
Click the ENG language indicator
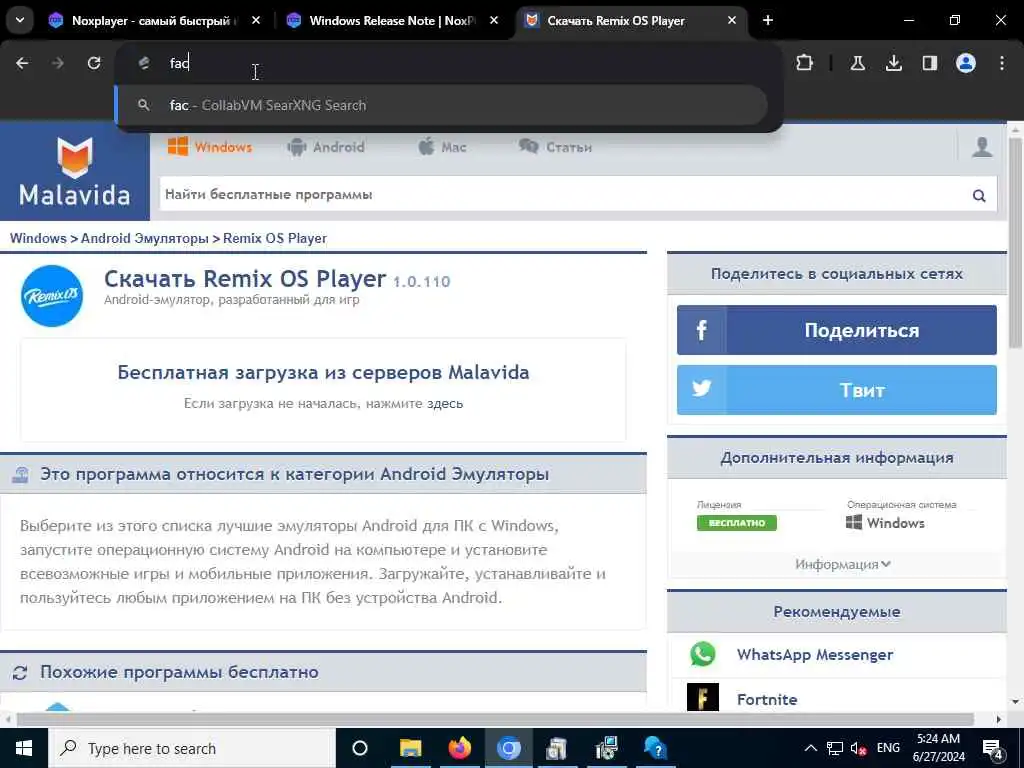point(888,748)
